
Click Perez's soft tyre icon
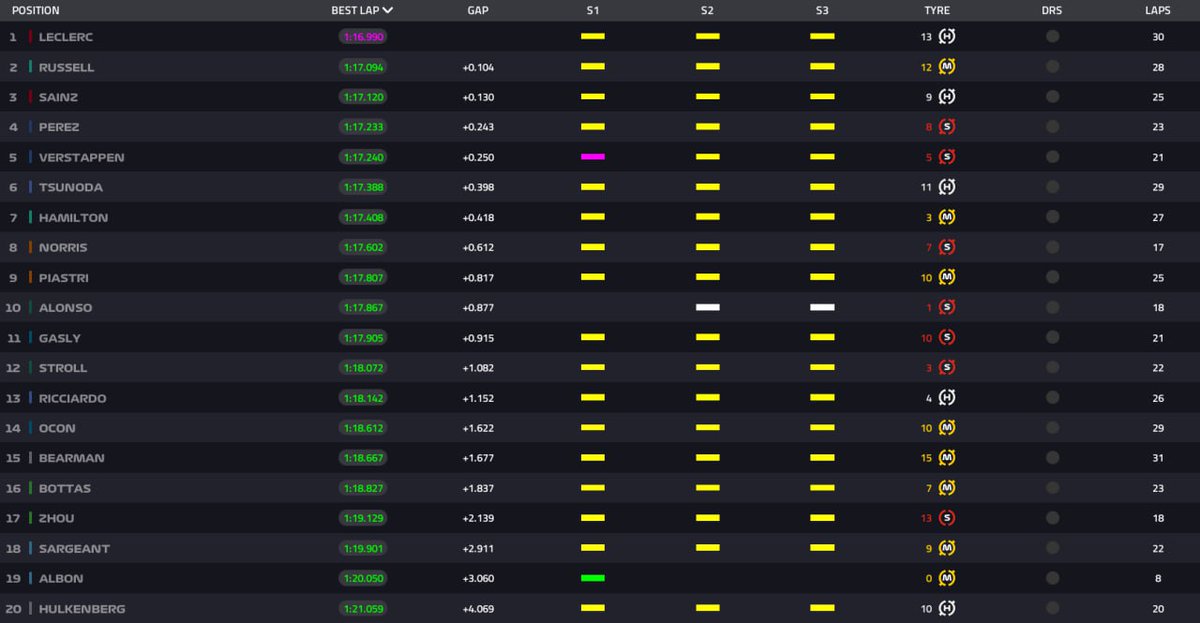pos(947,127)
